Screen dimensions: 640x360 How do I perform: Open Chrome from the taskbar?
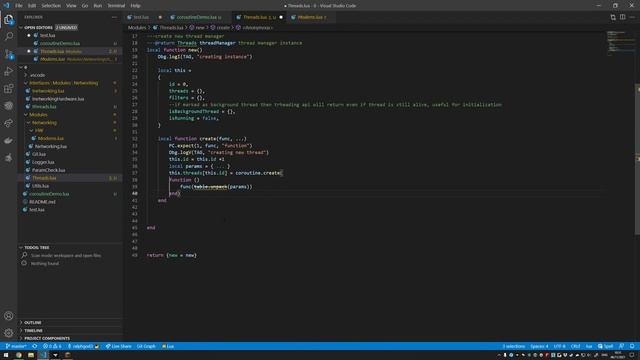coord(18,355)
